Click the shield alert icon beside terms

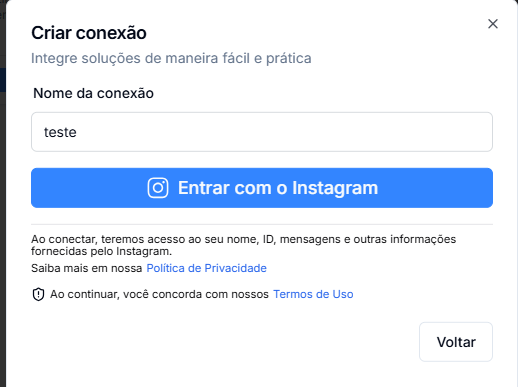point(38,294)
